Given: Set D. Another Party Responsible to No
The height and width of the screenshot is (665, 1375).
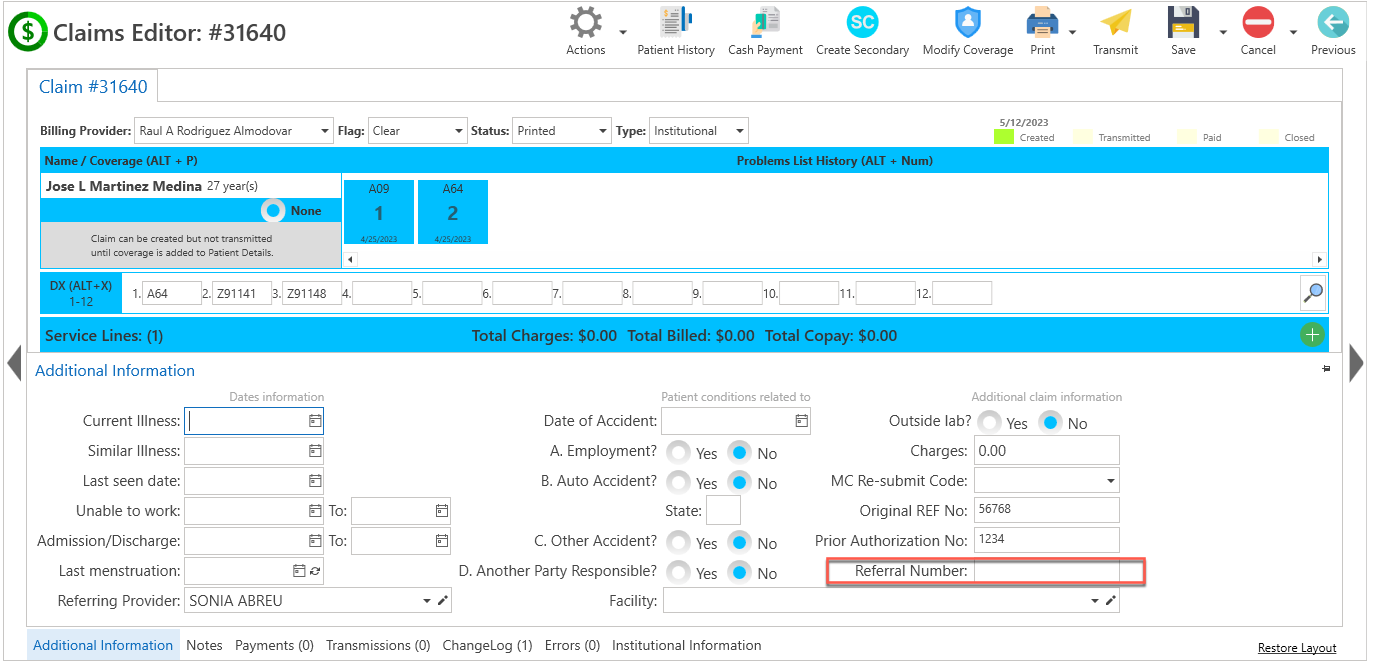Looking at the screenshot, I should tap(739, 573).
